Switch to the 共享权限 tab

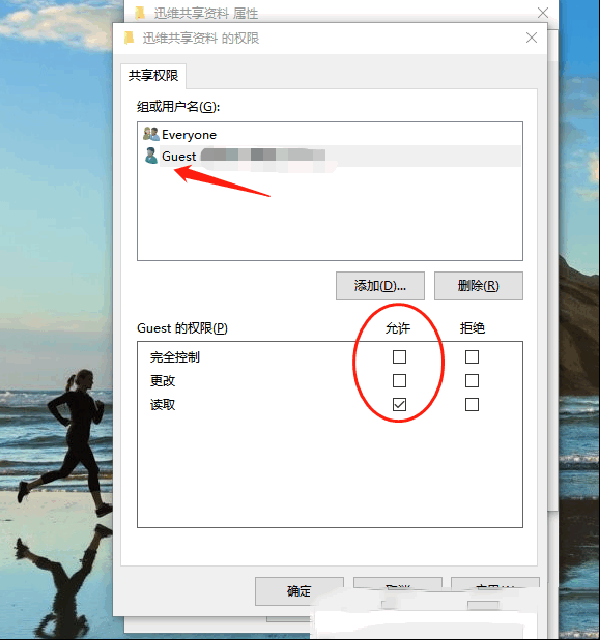[x=153, y=76]
